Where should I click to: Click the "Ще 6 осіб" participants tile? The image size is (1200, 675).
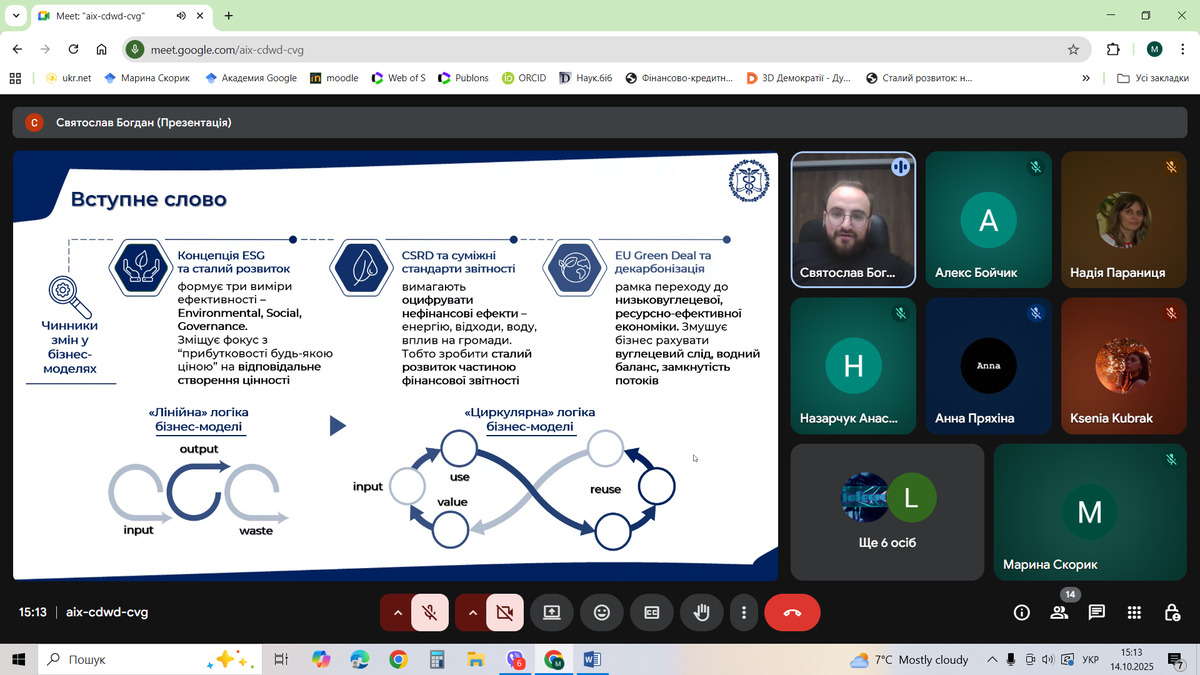[x=887, y=511]
